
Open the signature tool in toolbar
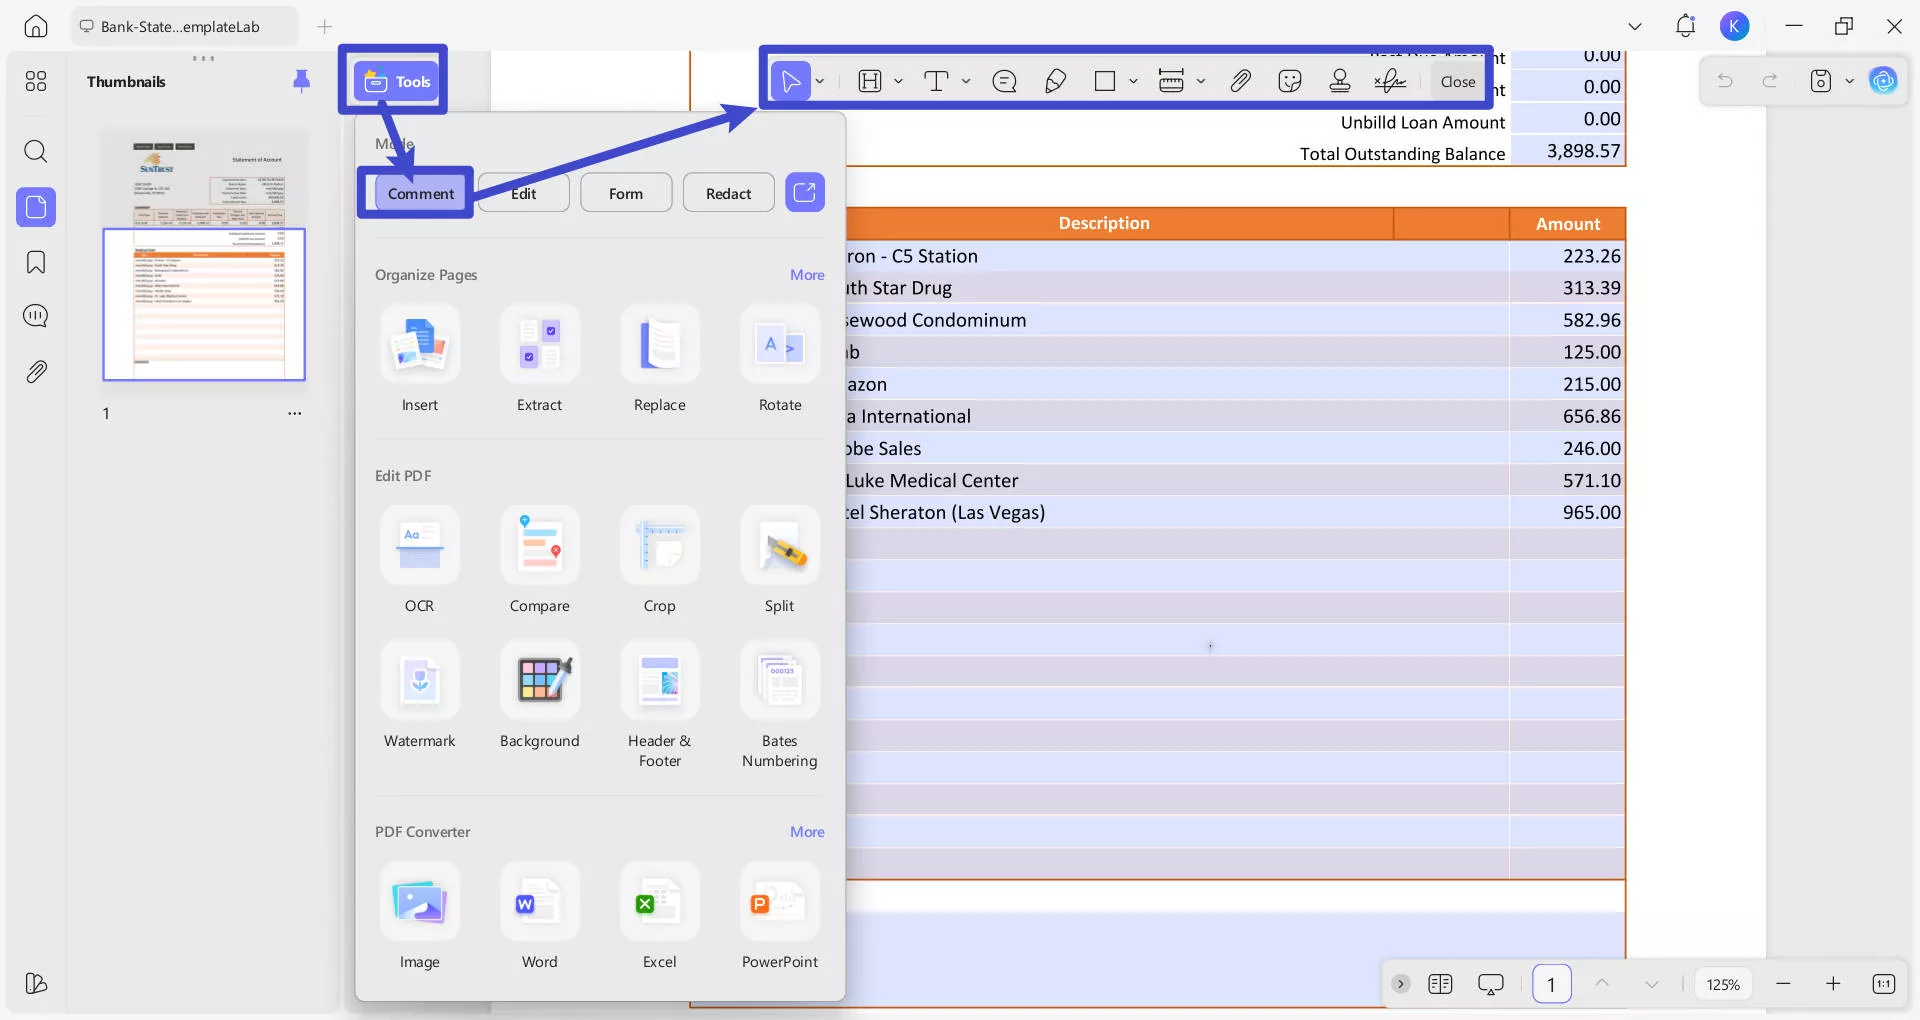1390,81
